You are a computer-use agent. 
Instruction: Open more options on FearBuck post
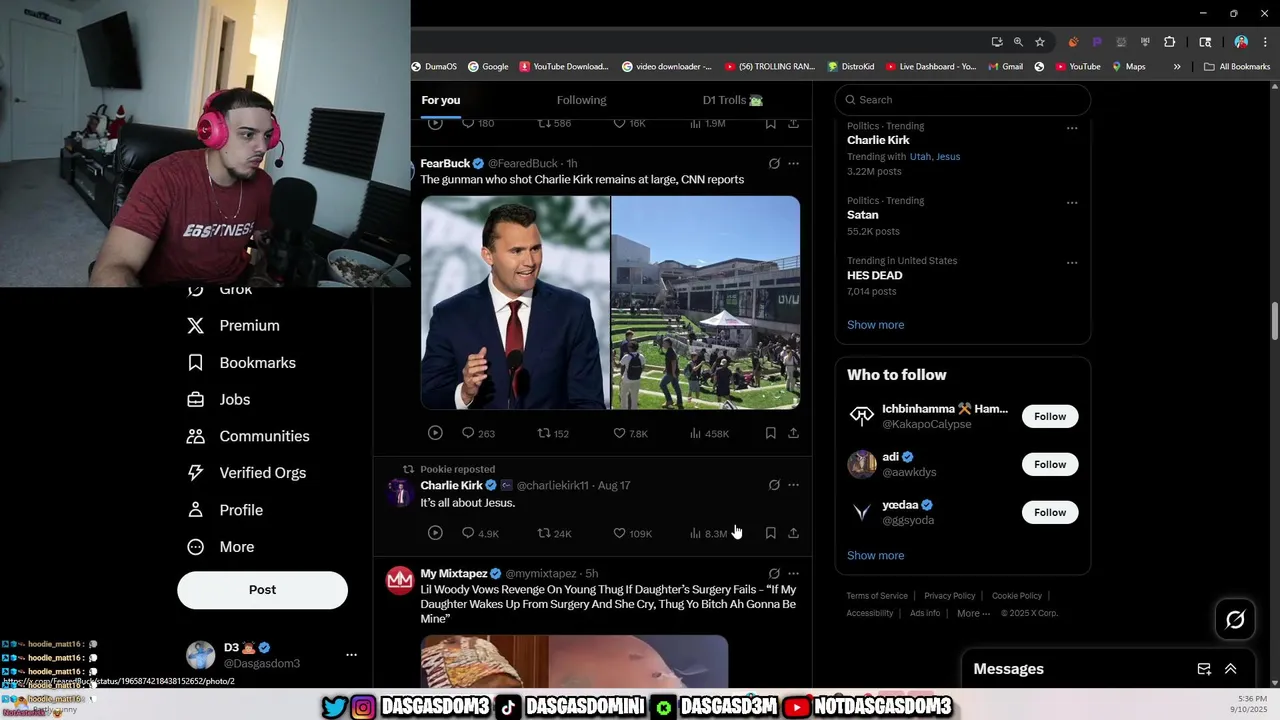pyautogui.click(x=793, y=163)
